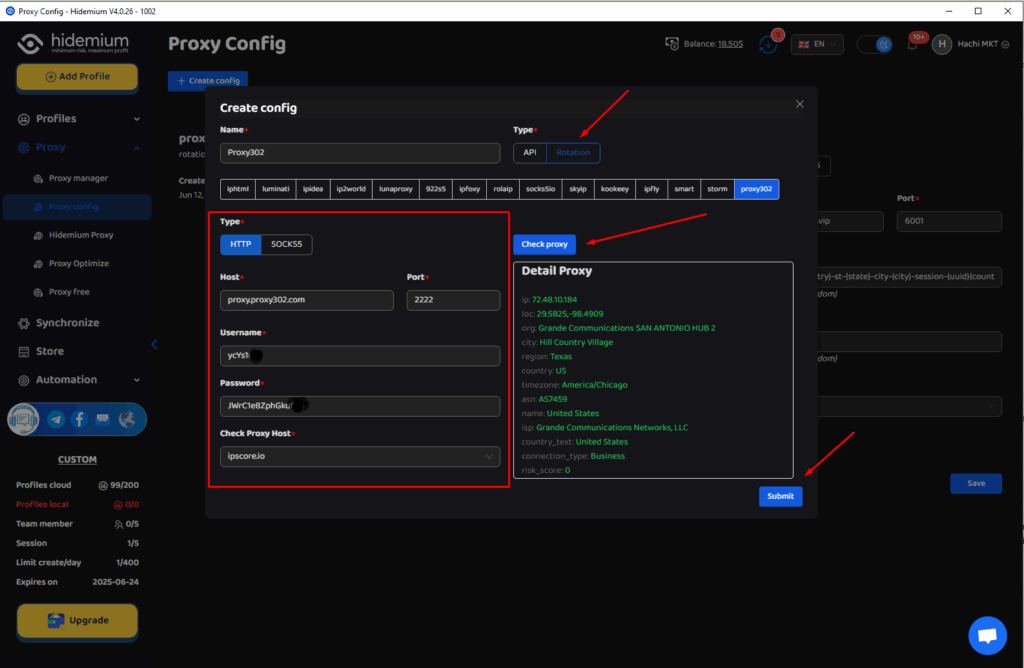Click the Port field showing 2222
Screen dimensions: 1024x668
(x=453, y=300)
